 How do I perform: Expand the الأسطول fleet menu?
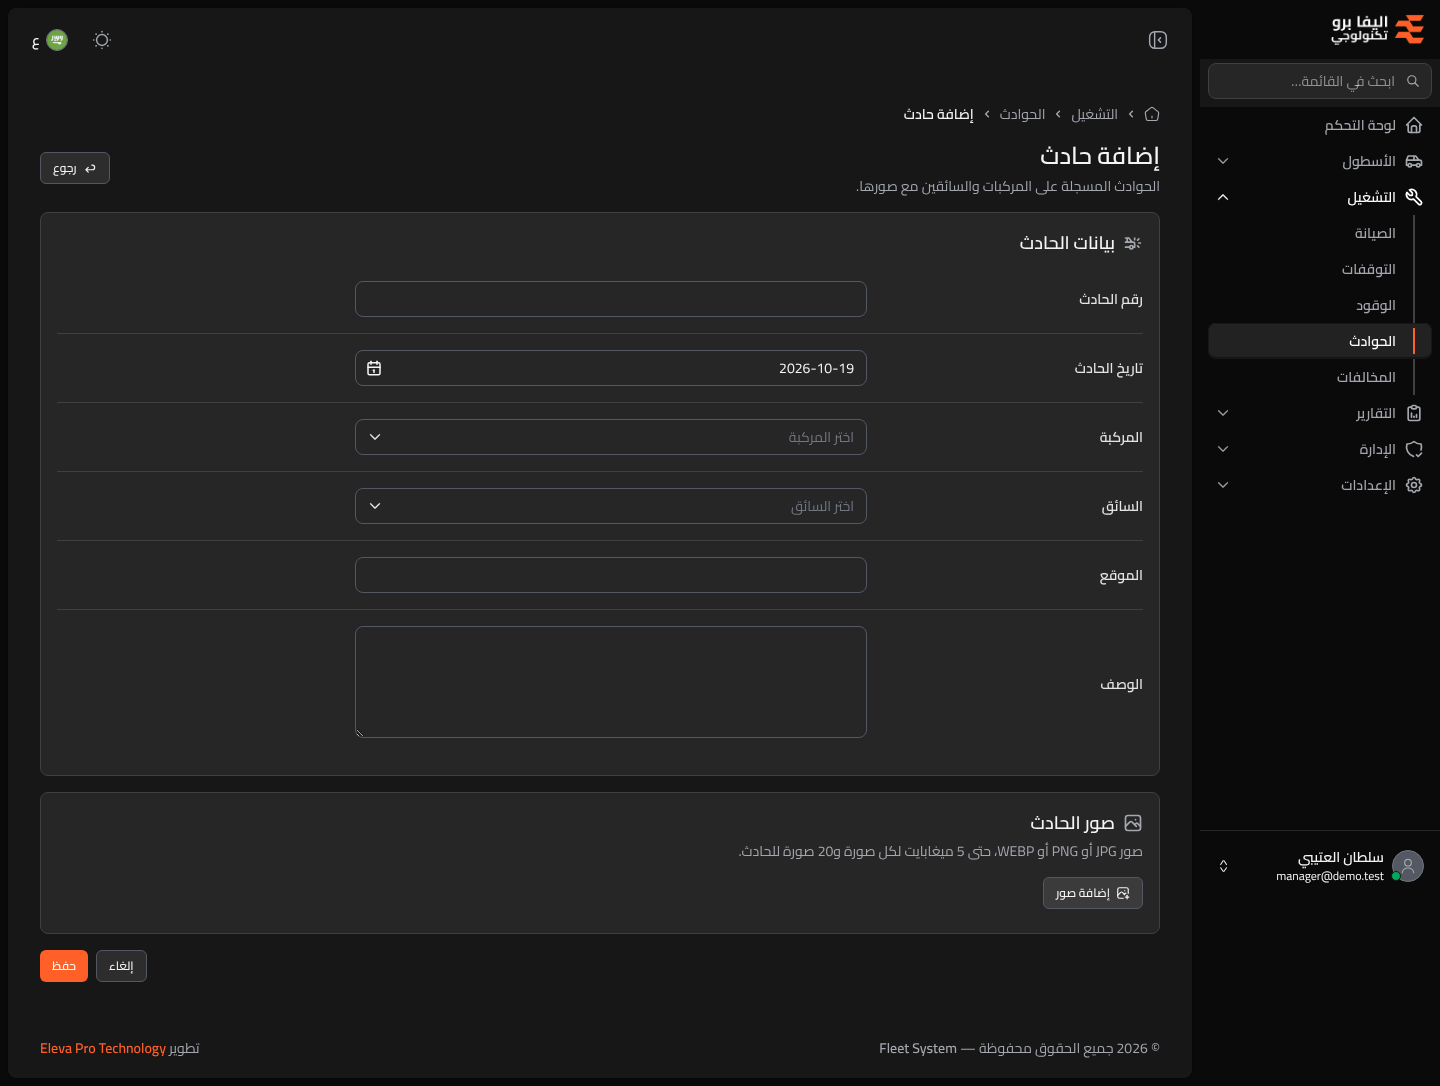pos(1320,161)
